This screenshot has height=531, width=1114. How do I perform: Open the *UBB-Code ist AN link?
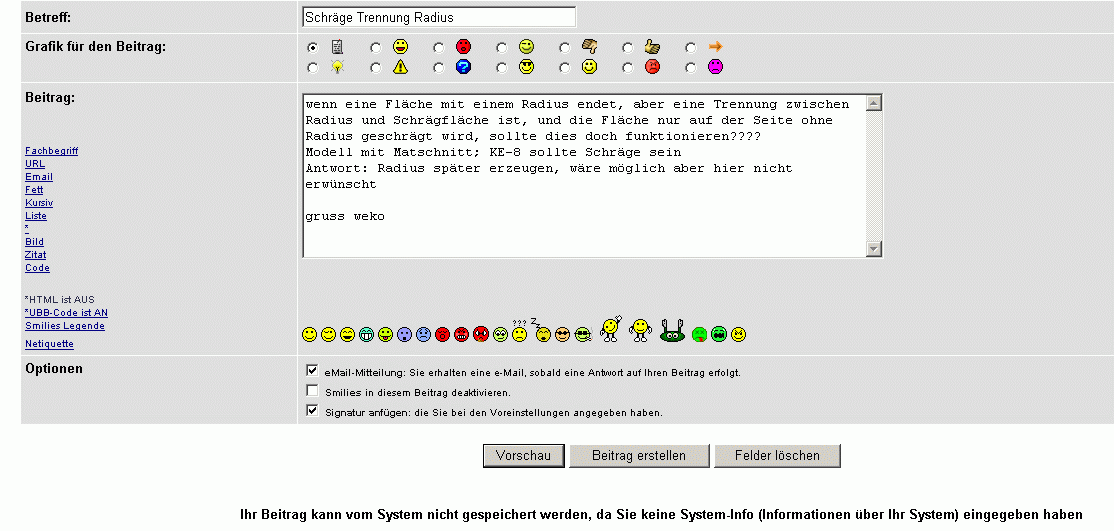click(x=66, y=313)
